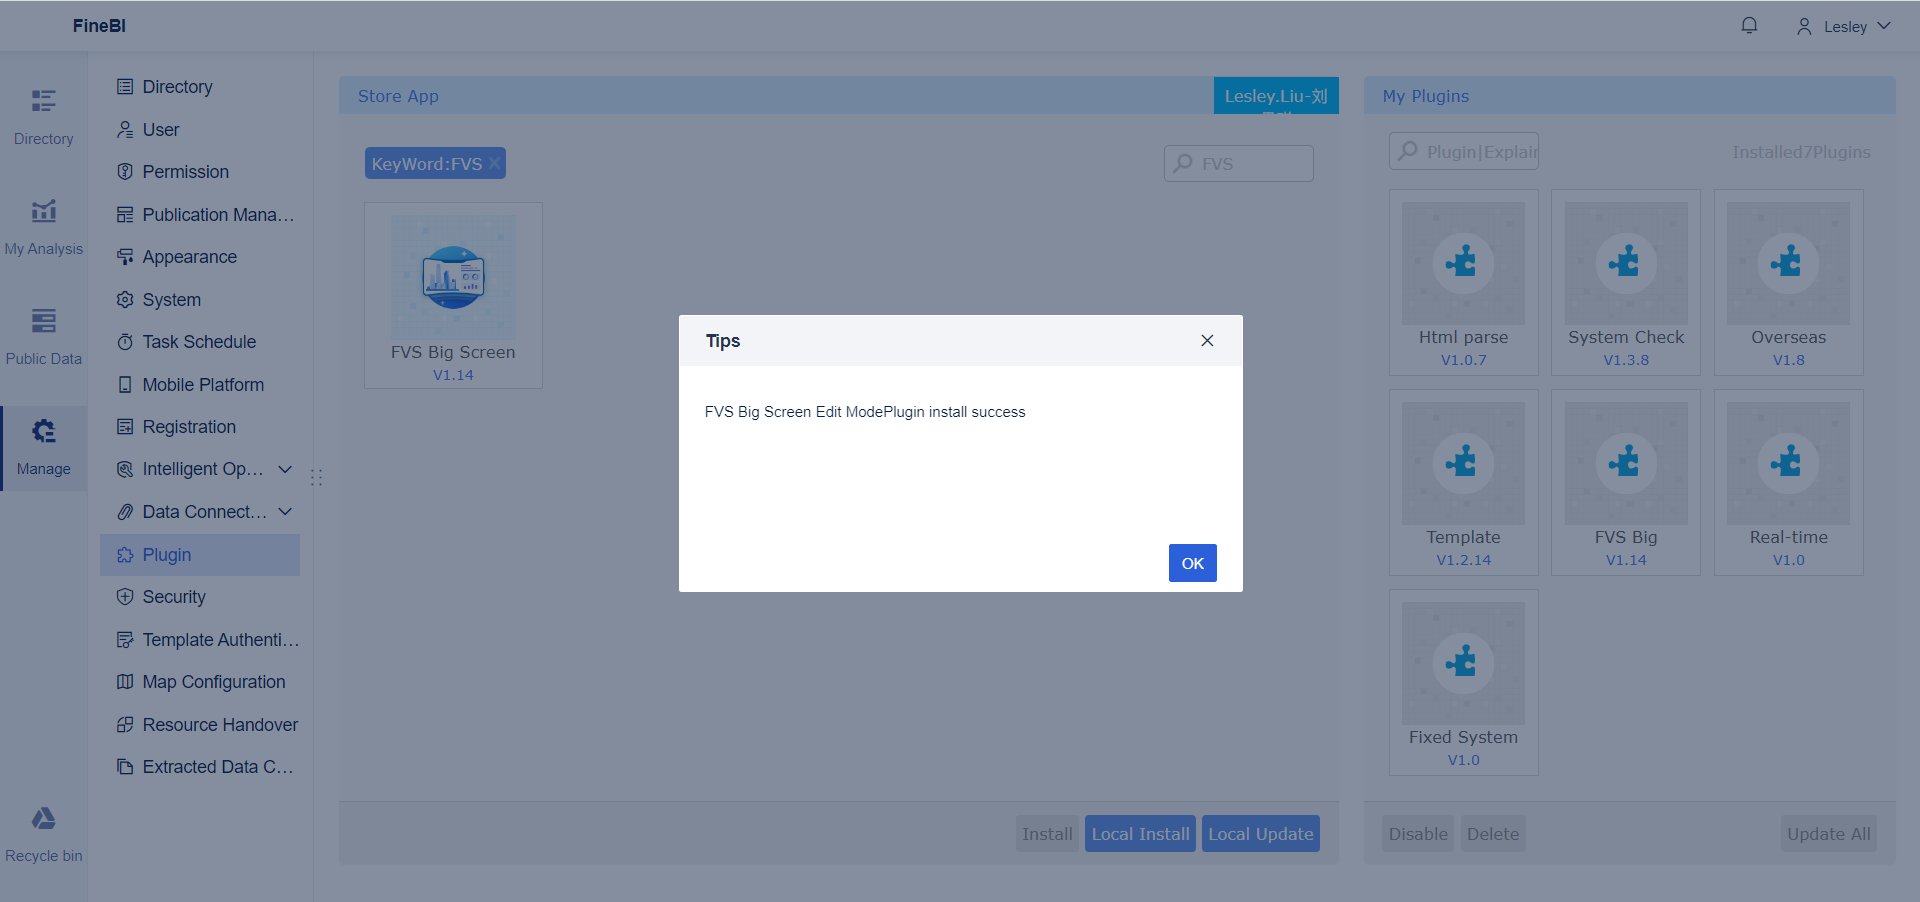This screenshot has width=1920, height=902.
Task: Open the notifications bell
Action: [x=1749, y=26]
